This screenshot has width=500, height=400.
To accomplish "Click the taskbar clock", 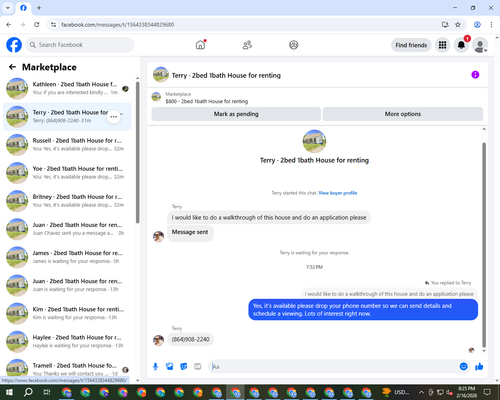I will (466, 392).
